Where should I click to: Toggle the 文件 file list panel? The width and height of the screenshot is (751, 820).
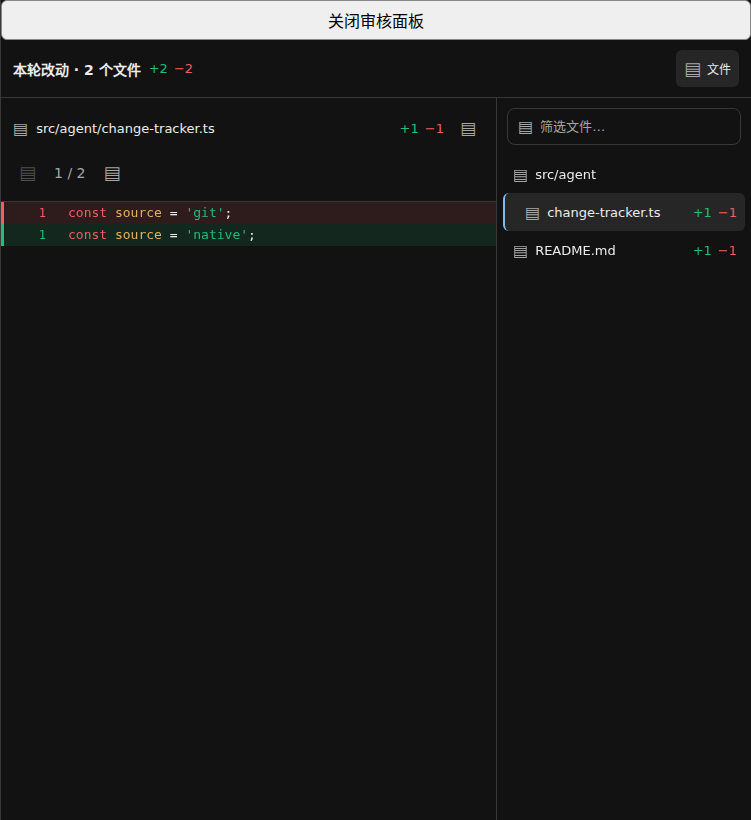pyautogui.click(x=707, y=69)
